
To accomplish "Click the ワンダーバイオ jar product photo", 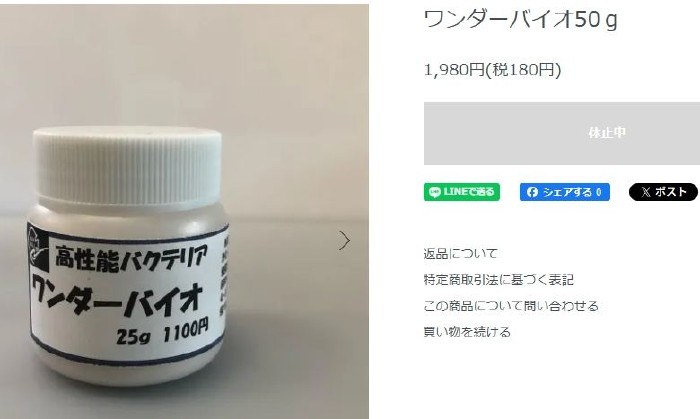I will tap(184, 212).
